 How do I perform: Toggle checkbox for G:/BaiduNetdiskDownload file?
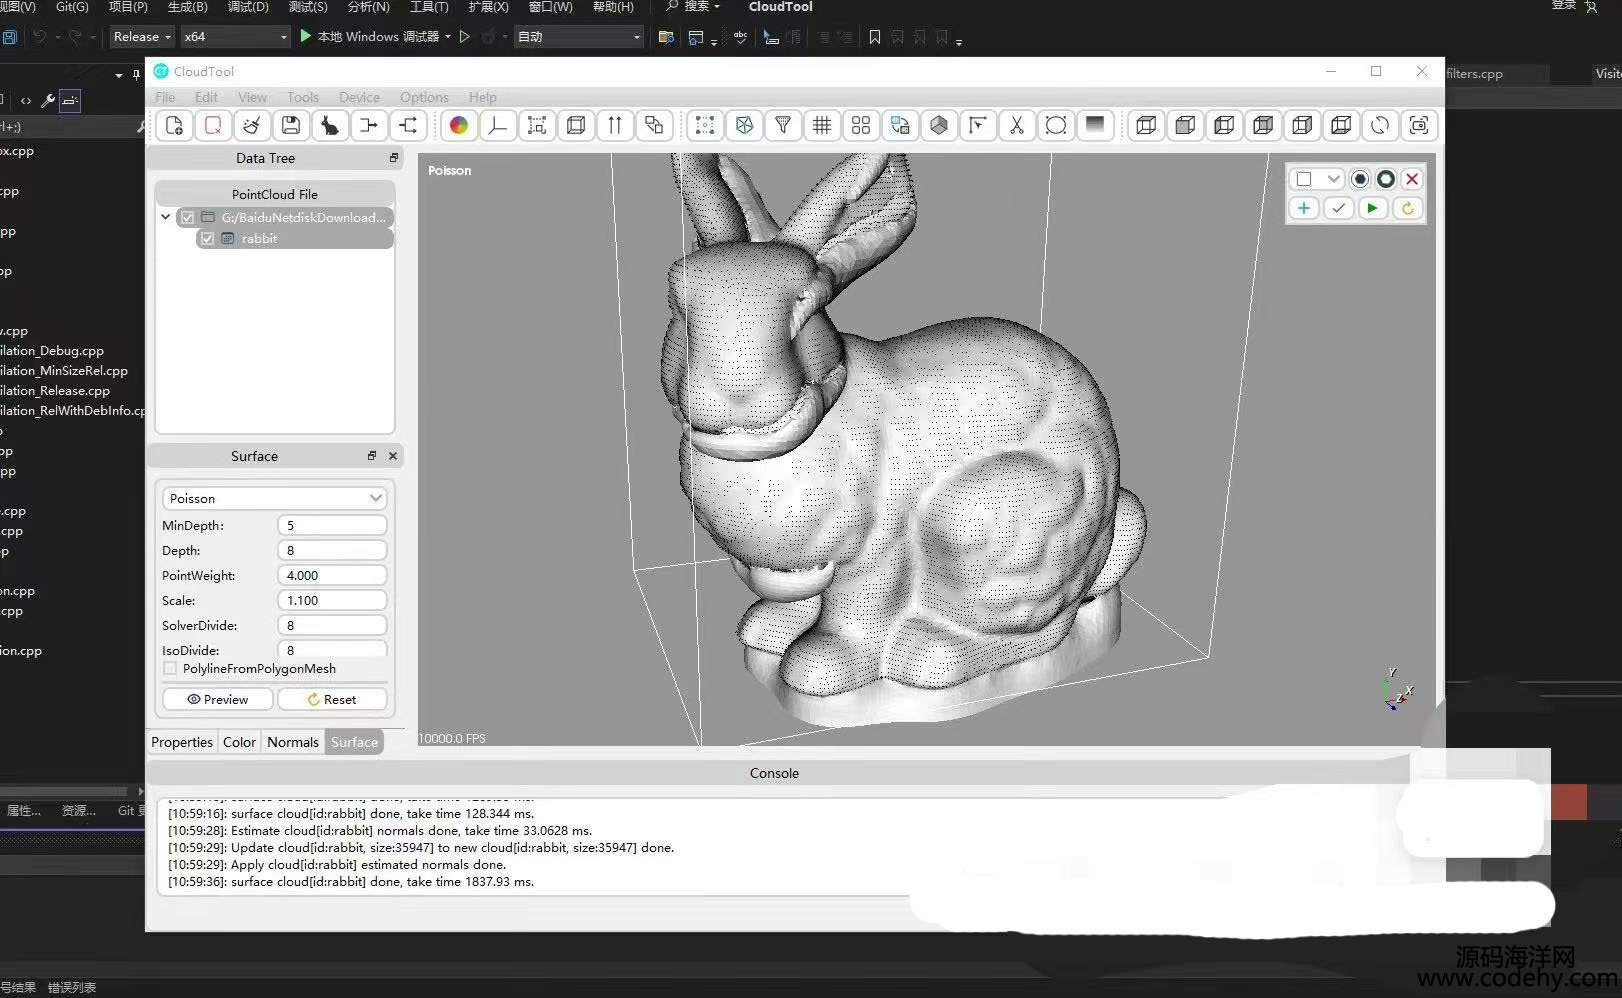(187, 217)
